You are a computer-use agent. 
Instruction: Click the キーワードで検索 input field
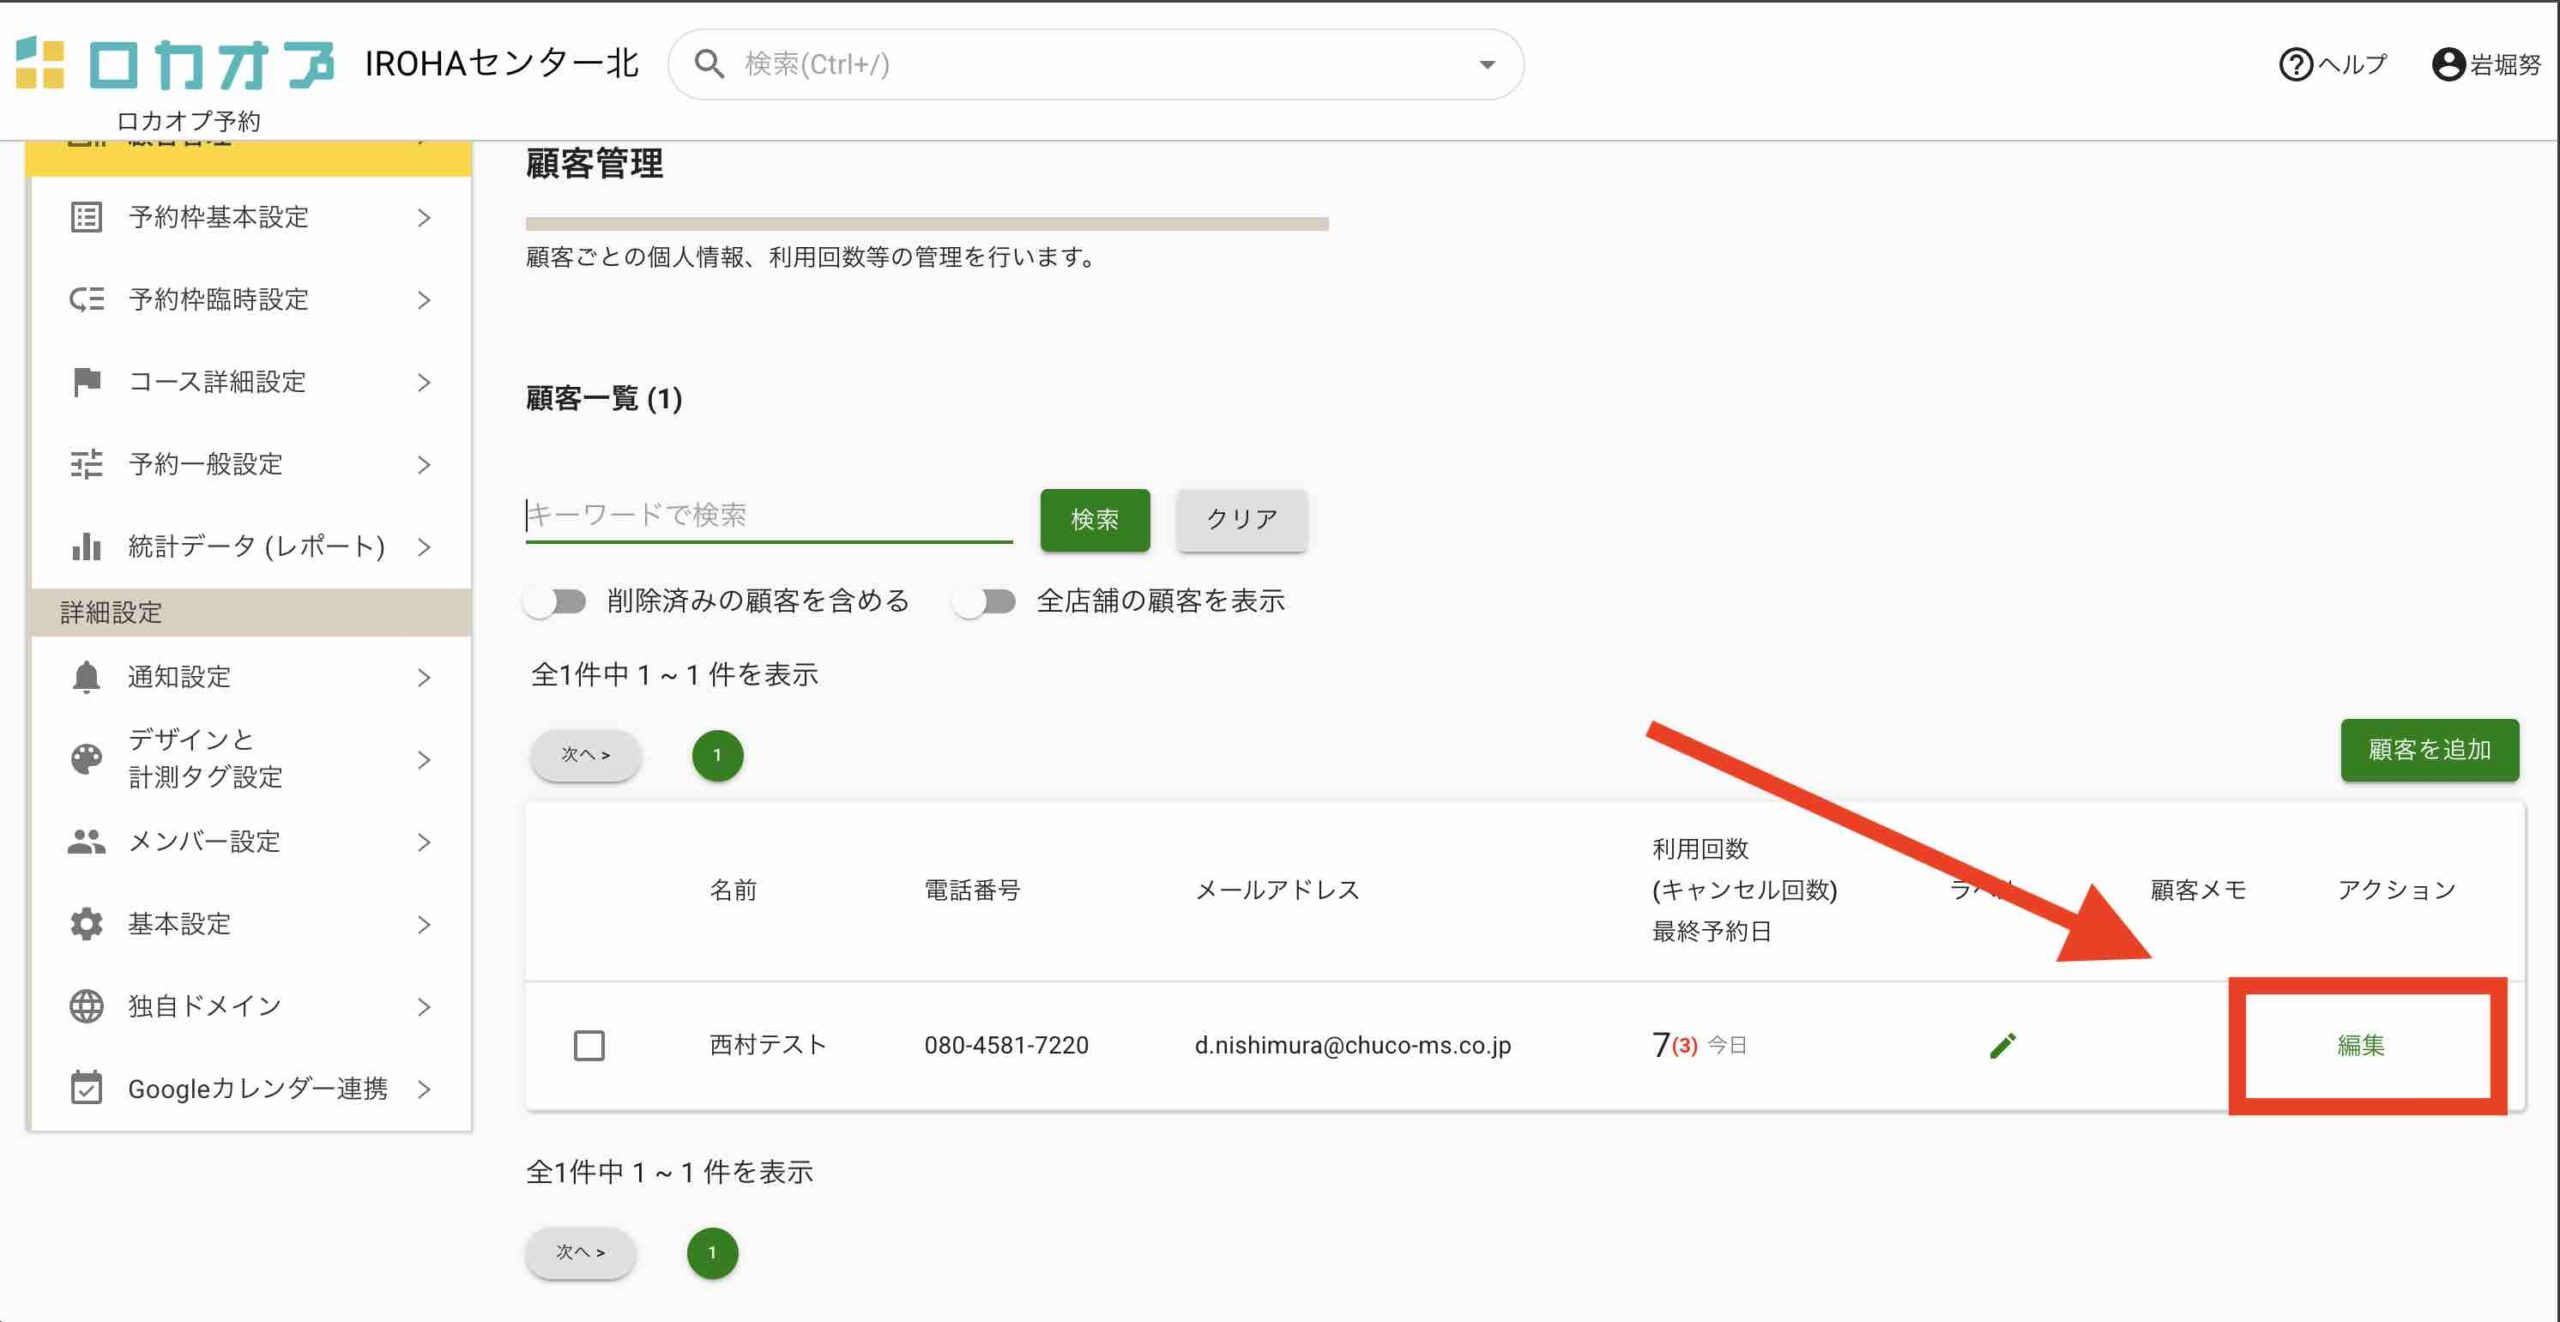coord(768,516)
